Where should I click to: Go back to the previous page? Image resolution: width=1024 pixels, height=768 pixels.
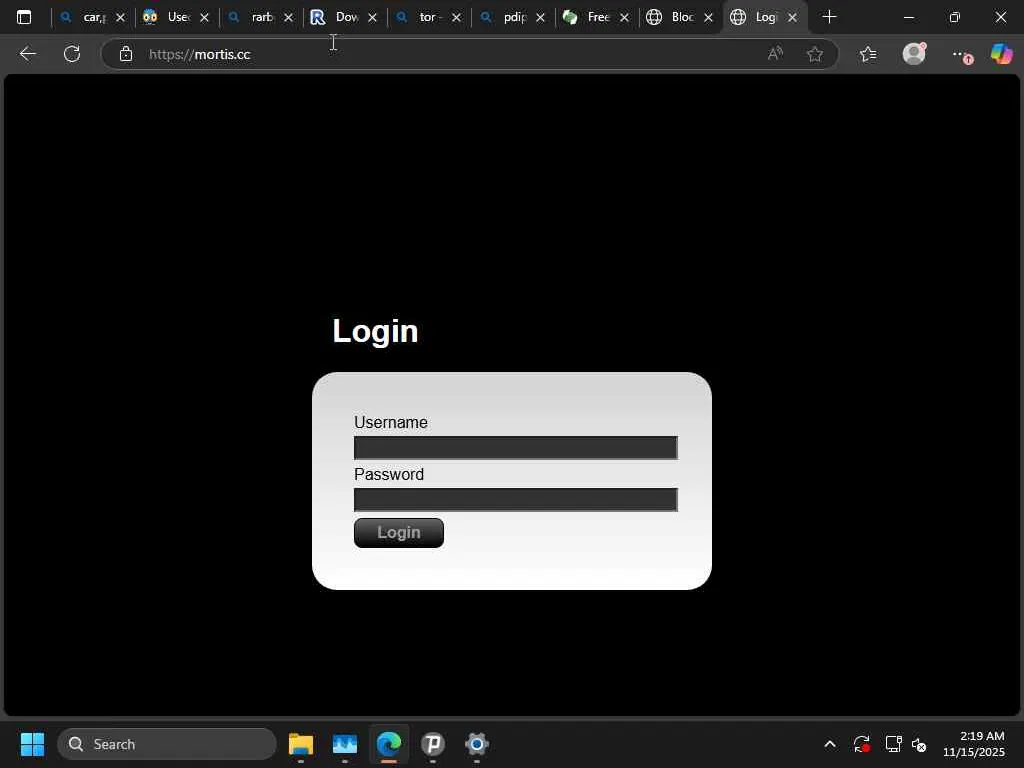tap(27, 54)
